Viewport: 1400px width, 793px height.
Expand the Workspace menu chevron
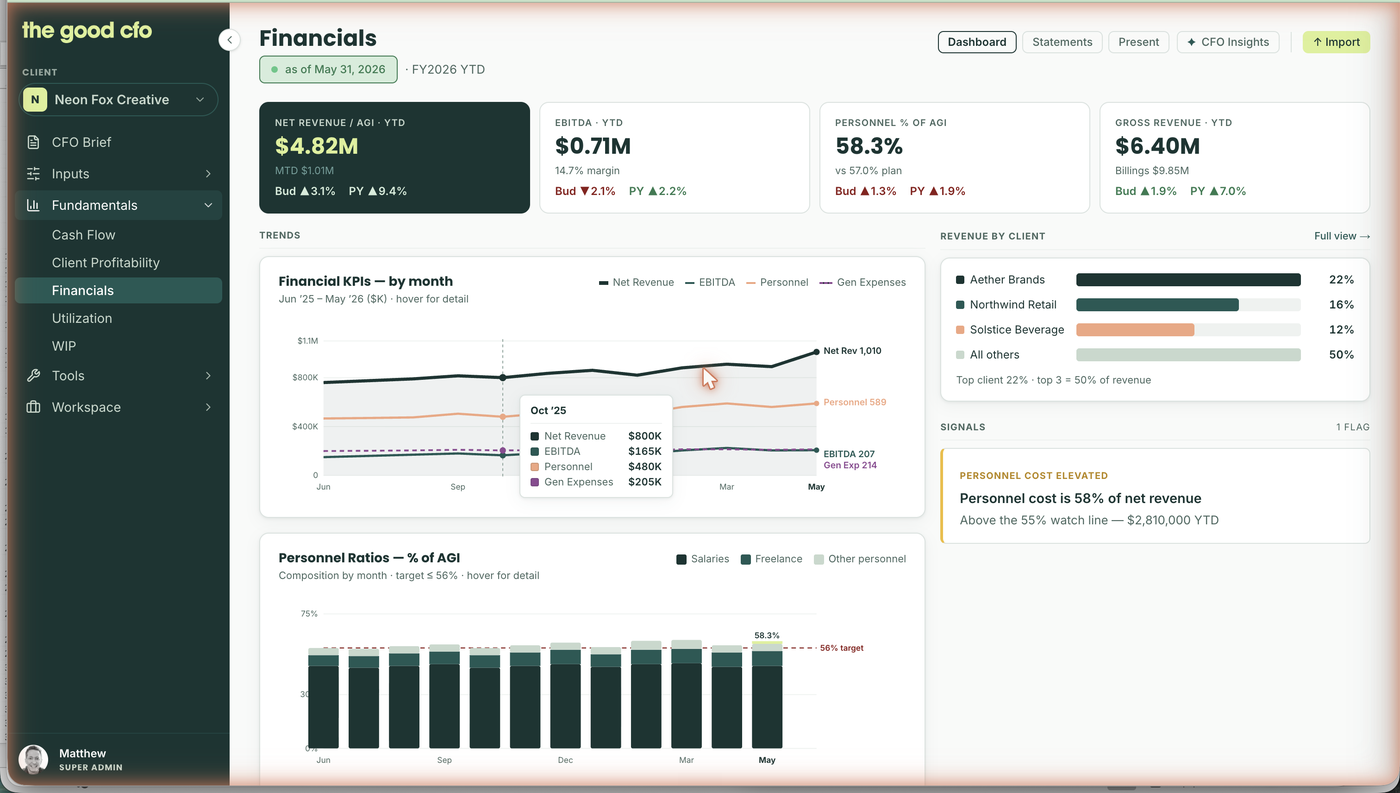click(208, 407)
